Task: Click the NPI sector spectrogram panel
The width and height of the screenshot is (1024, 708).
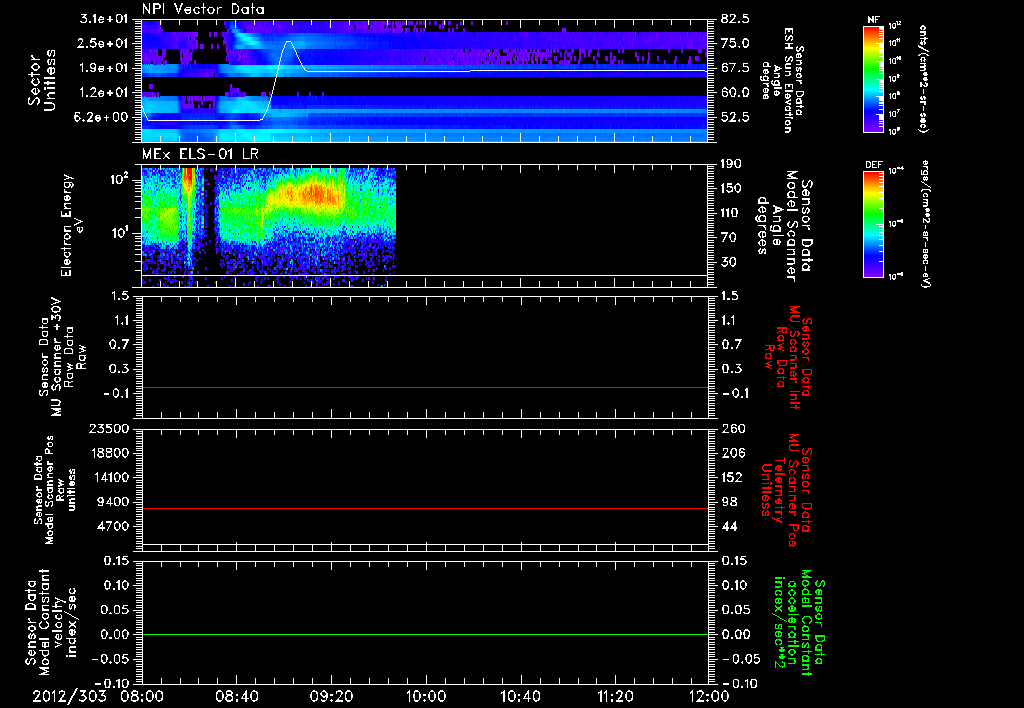Action: pos(424,81)
